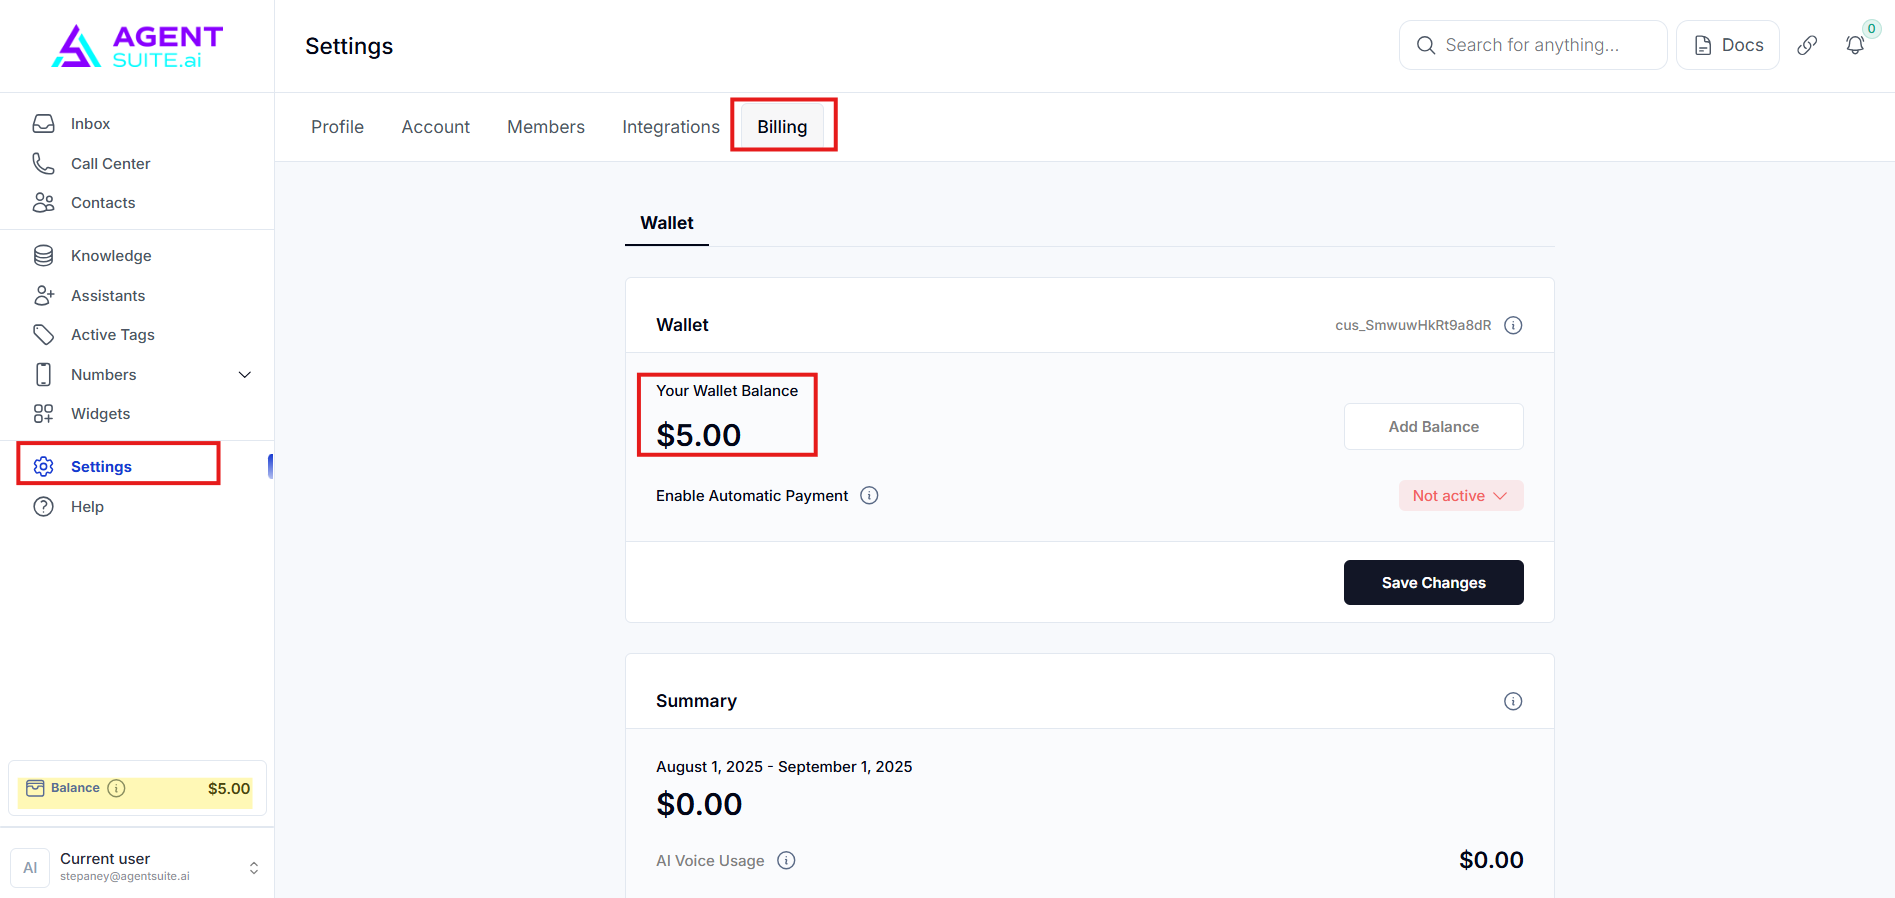Click the Balance info icon in sidebar
Screen dimensions: 1895x898
pyautogui.click(x=116, y=788)
